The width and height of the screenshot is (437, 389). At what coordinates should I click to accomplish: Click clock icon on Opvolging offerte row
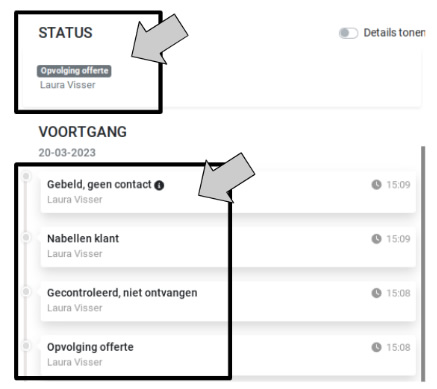coord(376,347)
